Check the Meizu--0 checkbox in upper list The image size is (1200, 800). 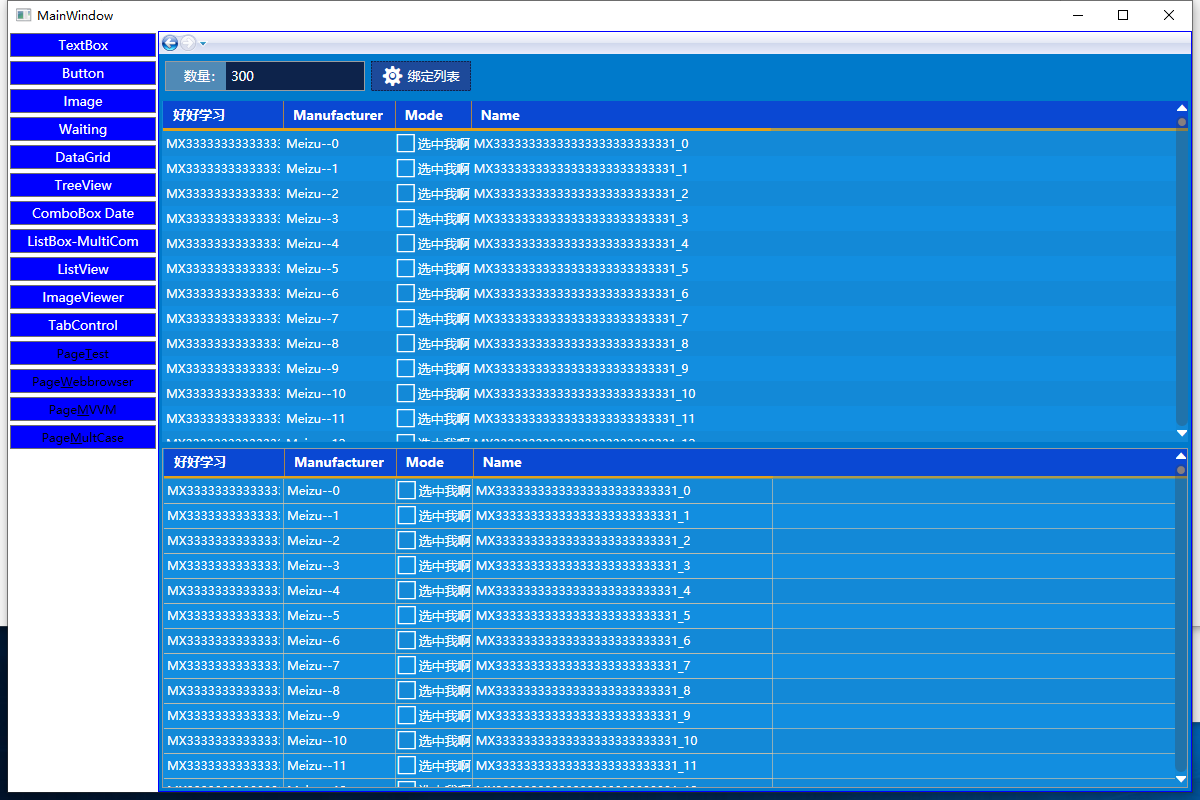(405, 144)
